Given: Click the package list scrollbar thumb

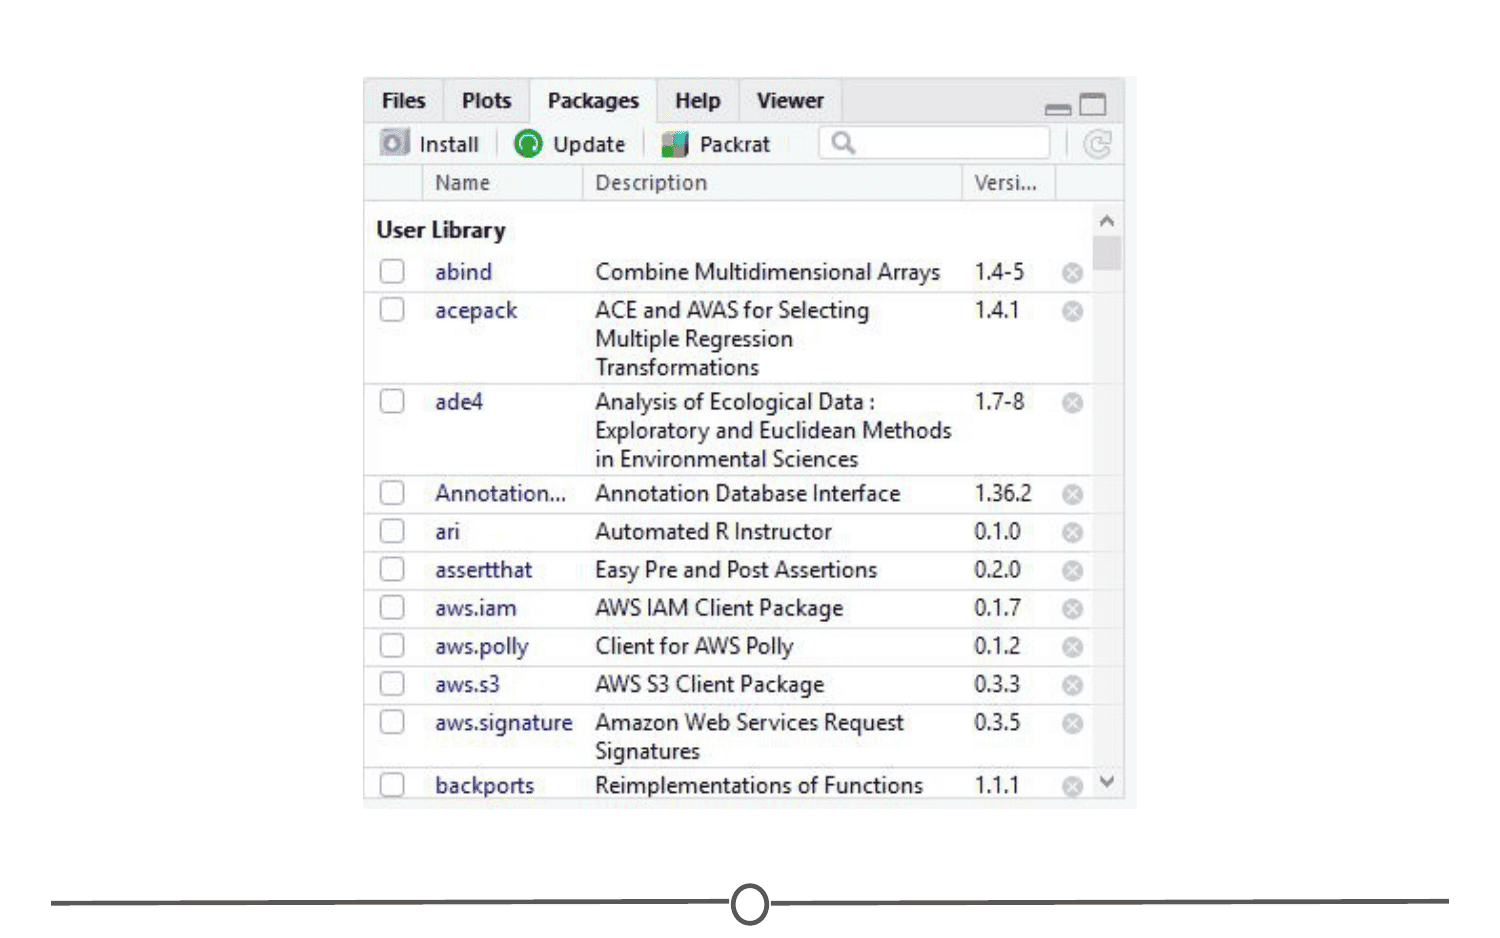Looking at the screenshot, I should (x=1106, y=253).
